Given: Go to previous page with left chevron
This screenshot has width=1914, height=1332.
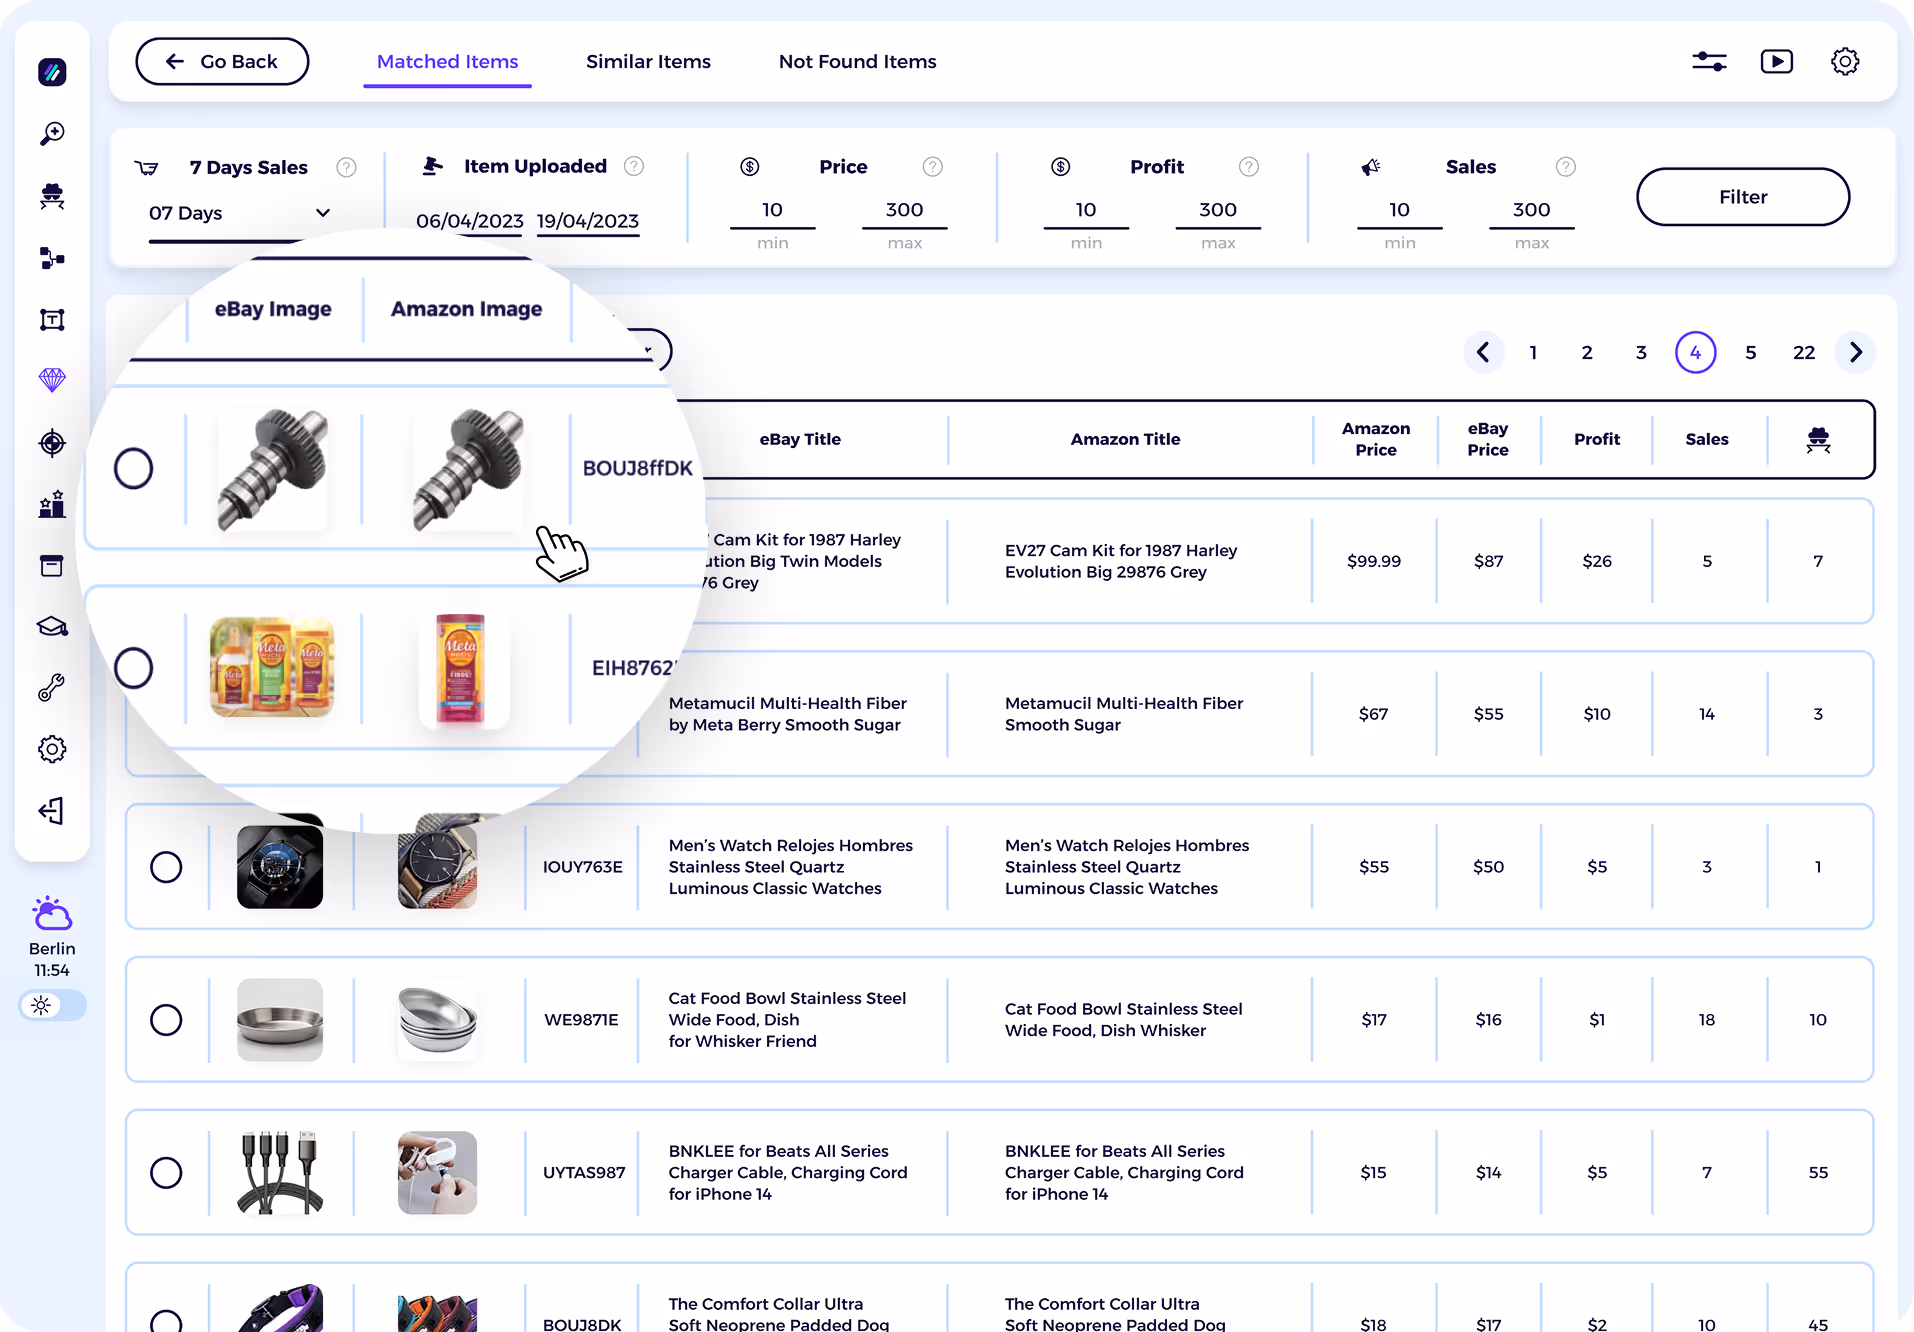Looking at the screenshot, I should point(1483,352).
